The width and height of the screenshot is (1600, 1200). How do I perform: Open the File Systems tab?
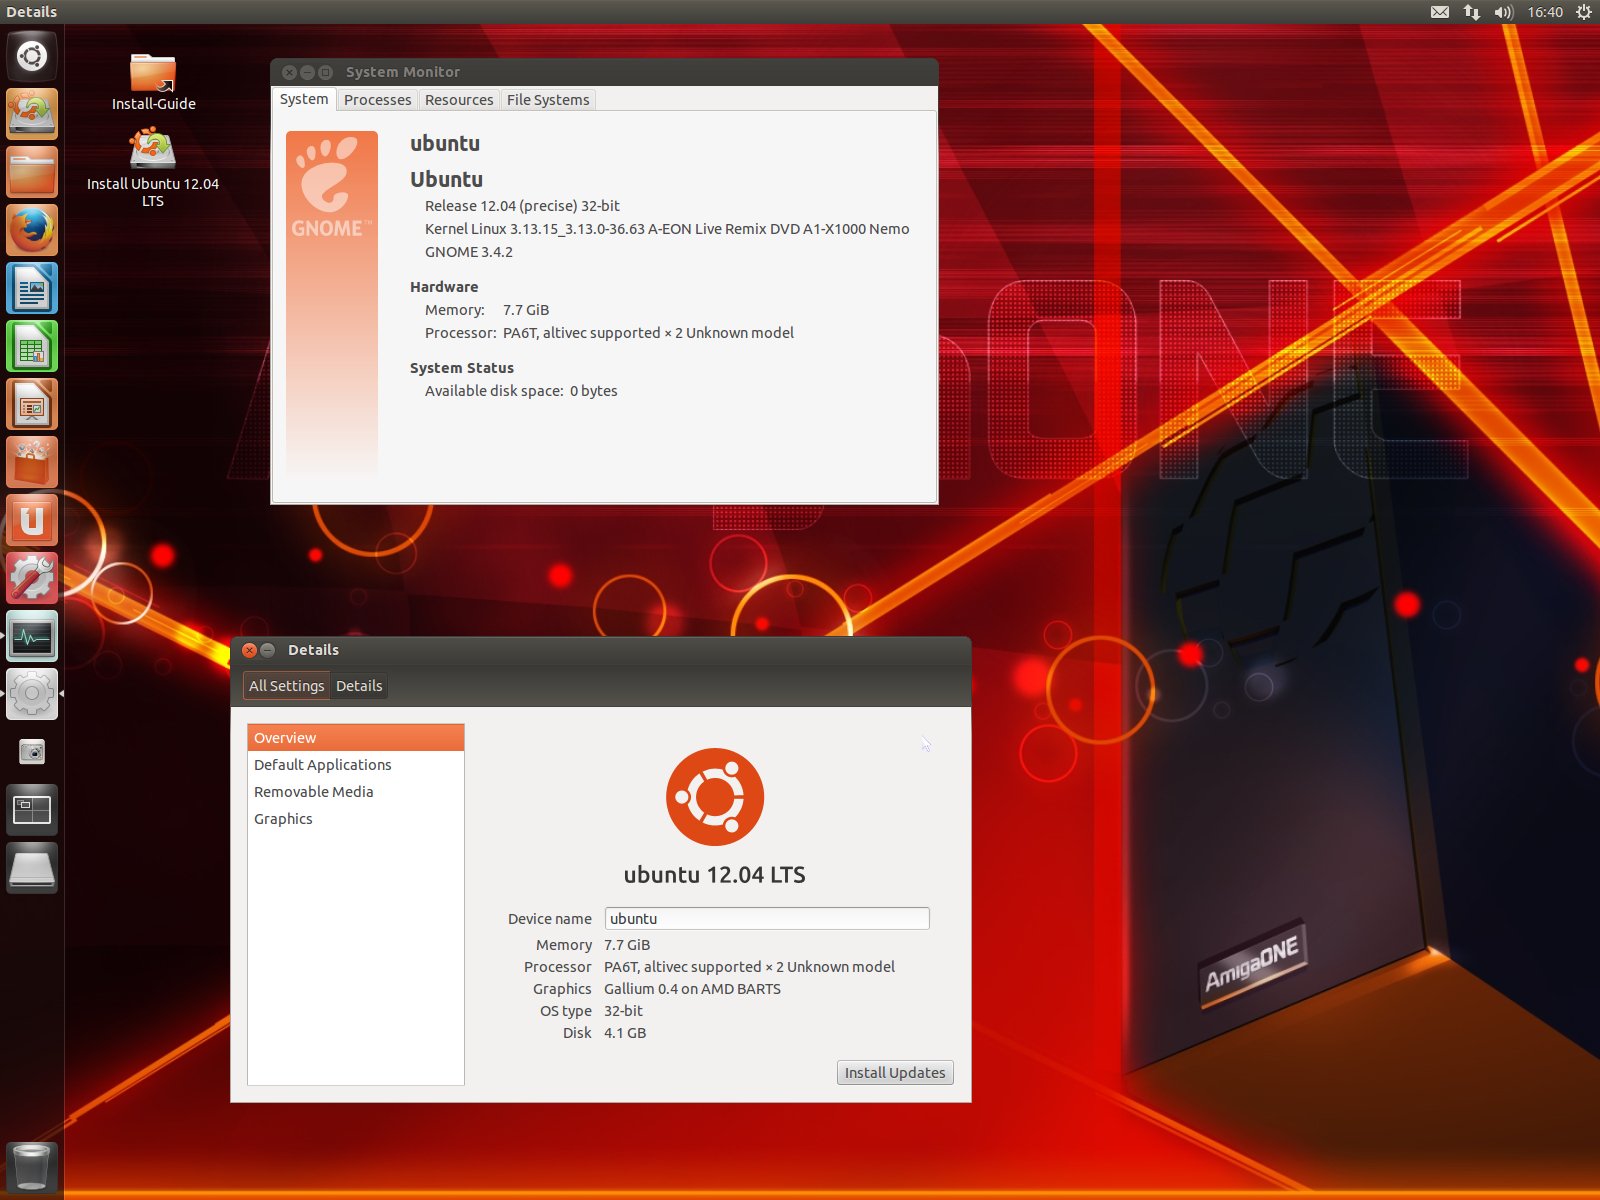(547, 100)
